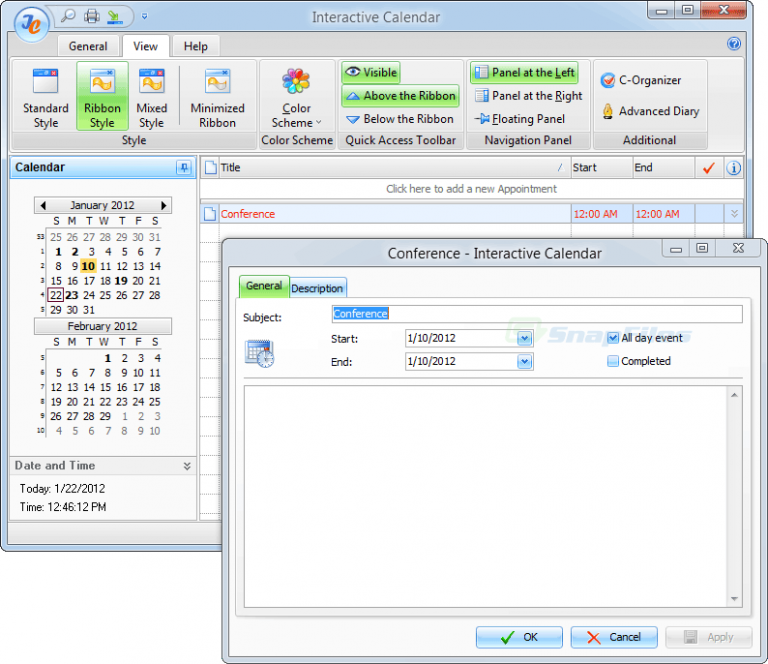Place toolbar Below the Ribbon
The image size is (768, 664).
[x=400, y=119]
